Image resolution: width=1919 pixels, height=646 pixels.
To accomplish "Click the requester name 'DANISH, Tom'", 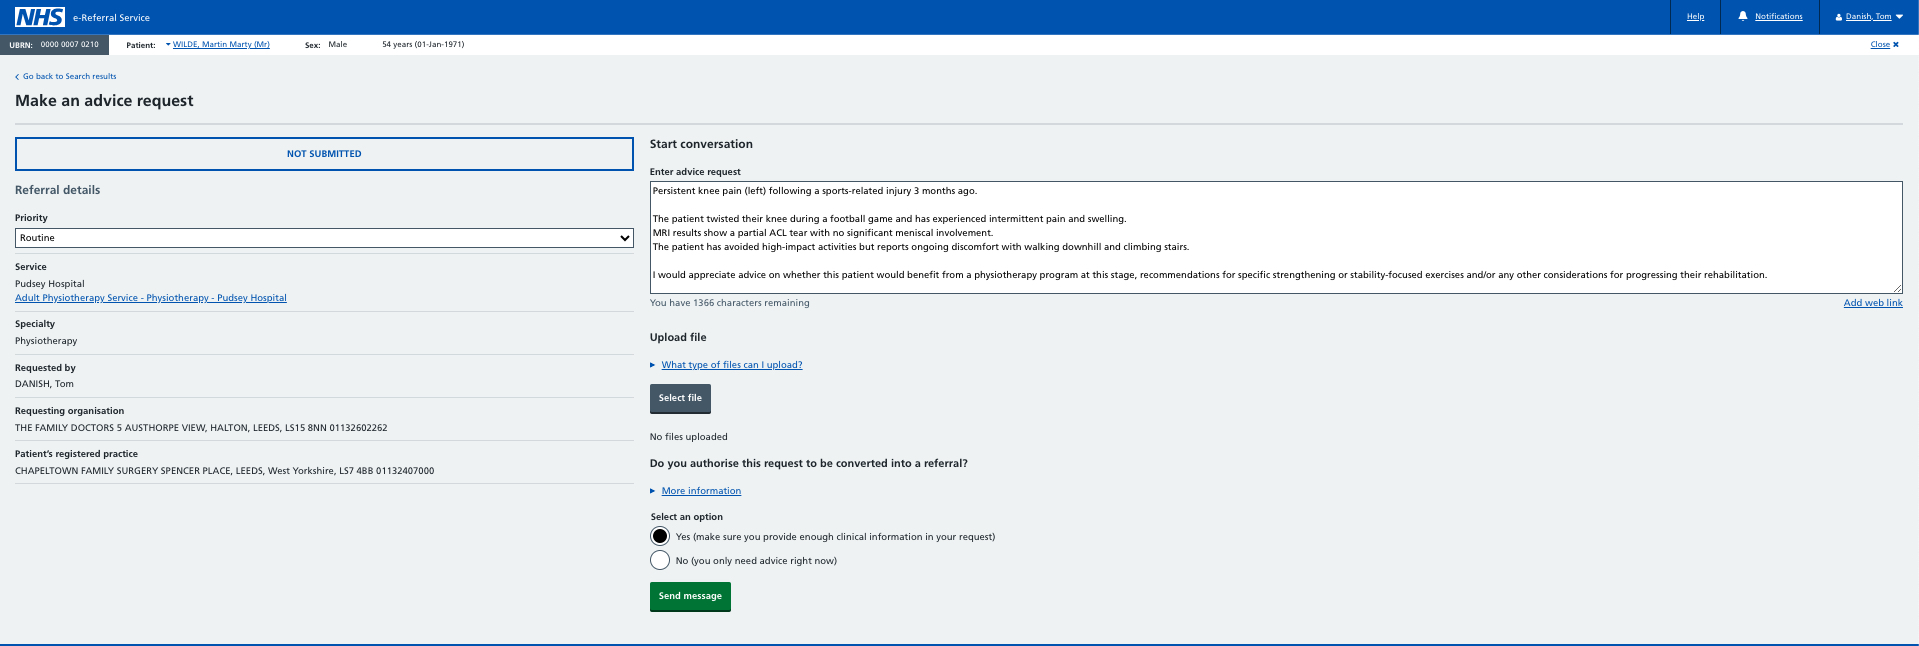I will [x=44, y=384].
